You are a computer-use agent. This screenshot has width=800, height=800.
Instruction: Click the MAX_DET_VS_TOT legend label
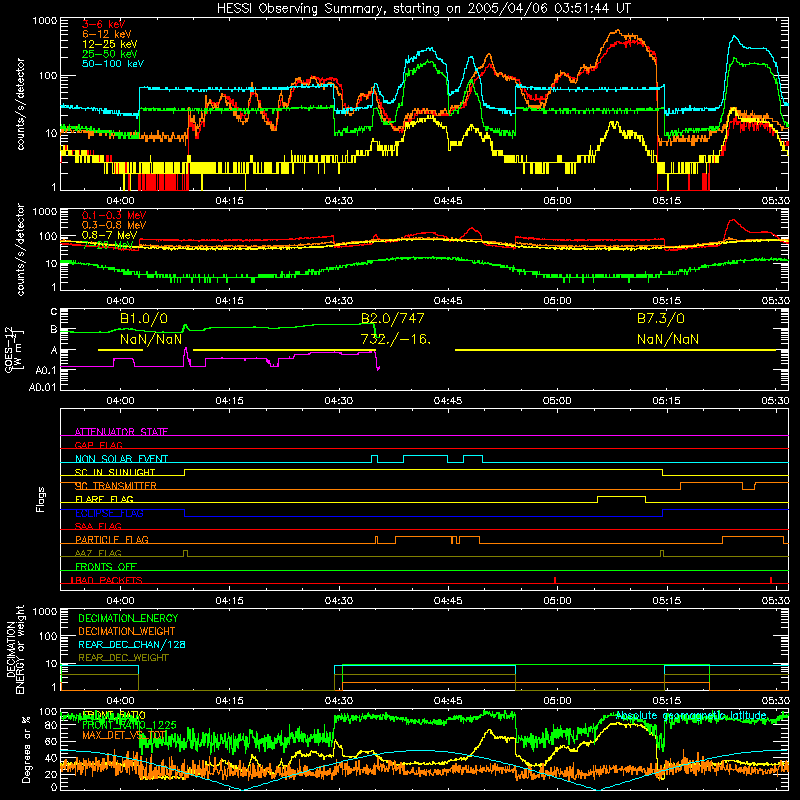[124, 735]
